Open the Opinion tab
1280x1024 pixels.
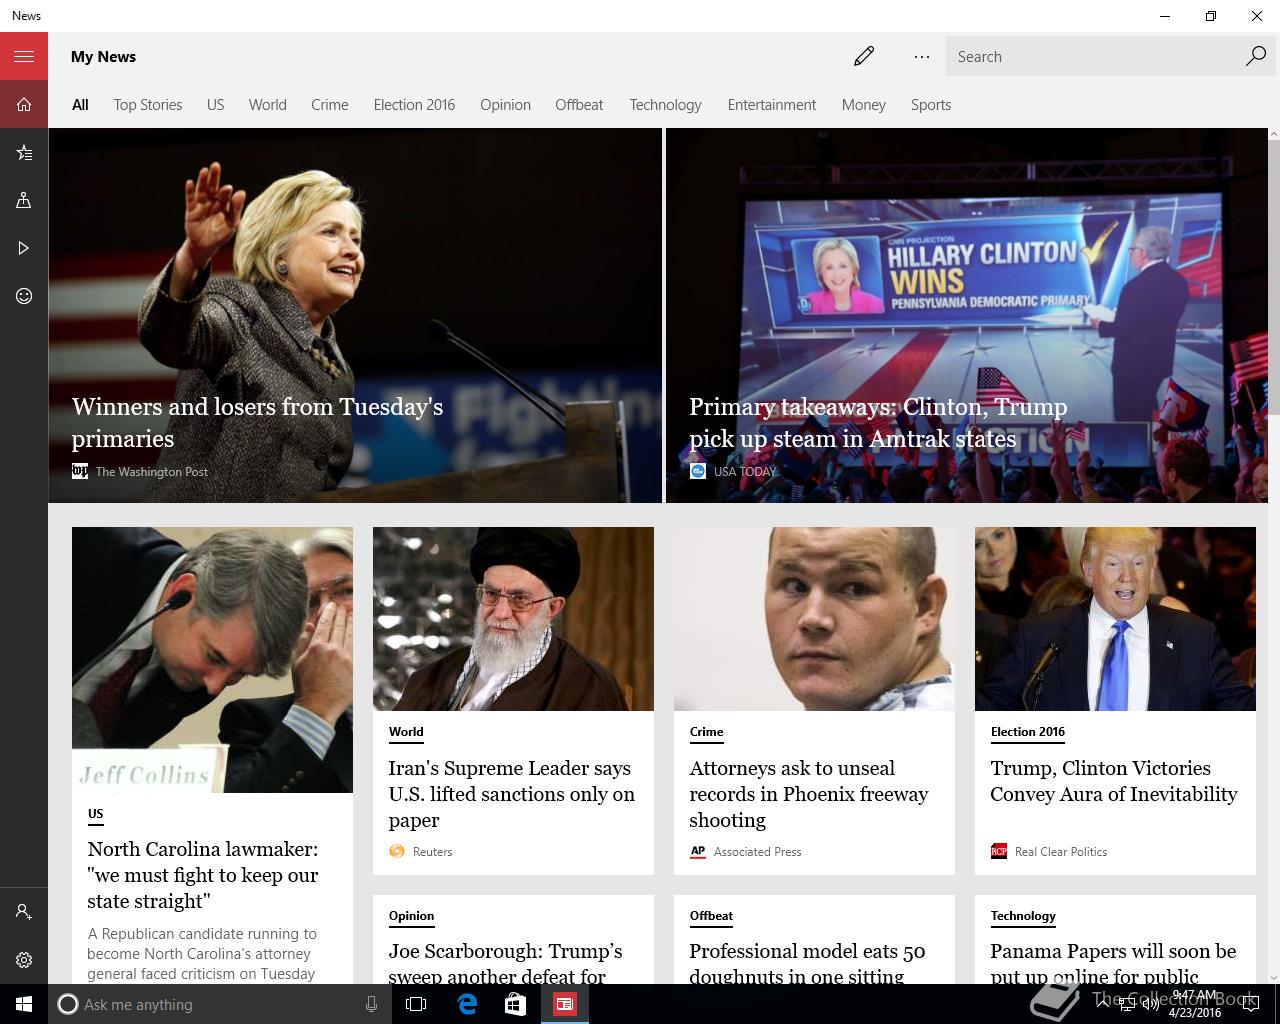click(x=505, y=104)
